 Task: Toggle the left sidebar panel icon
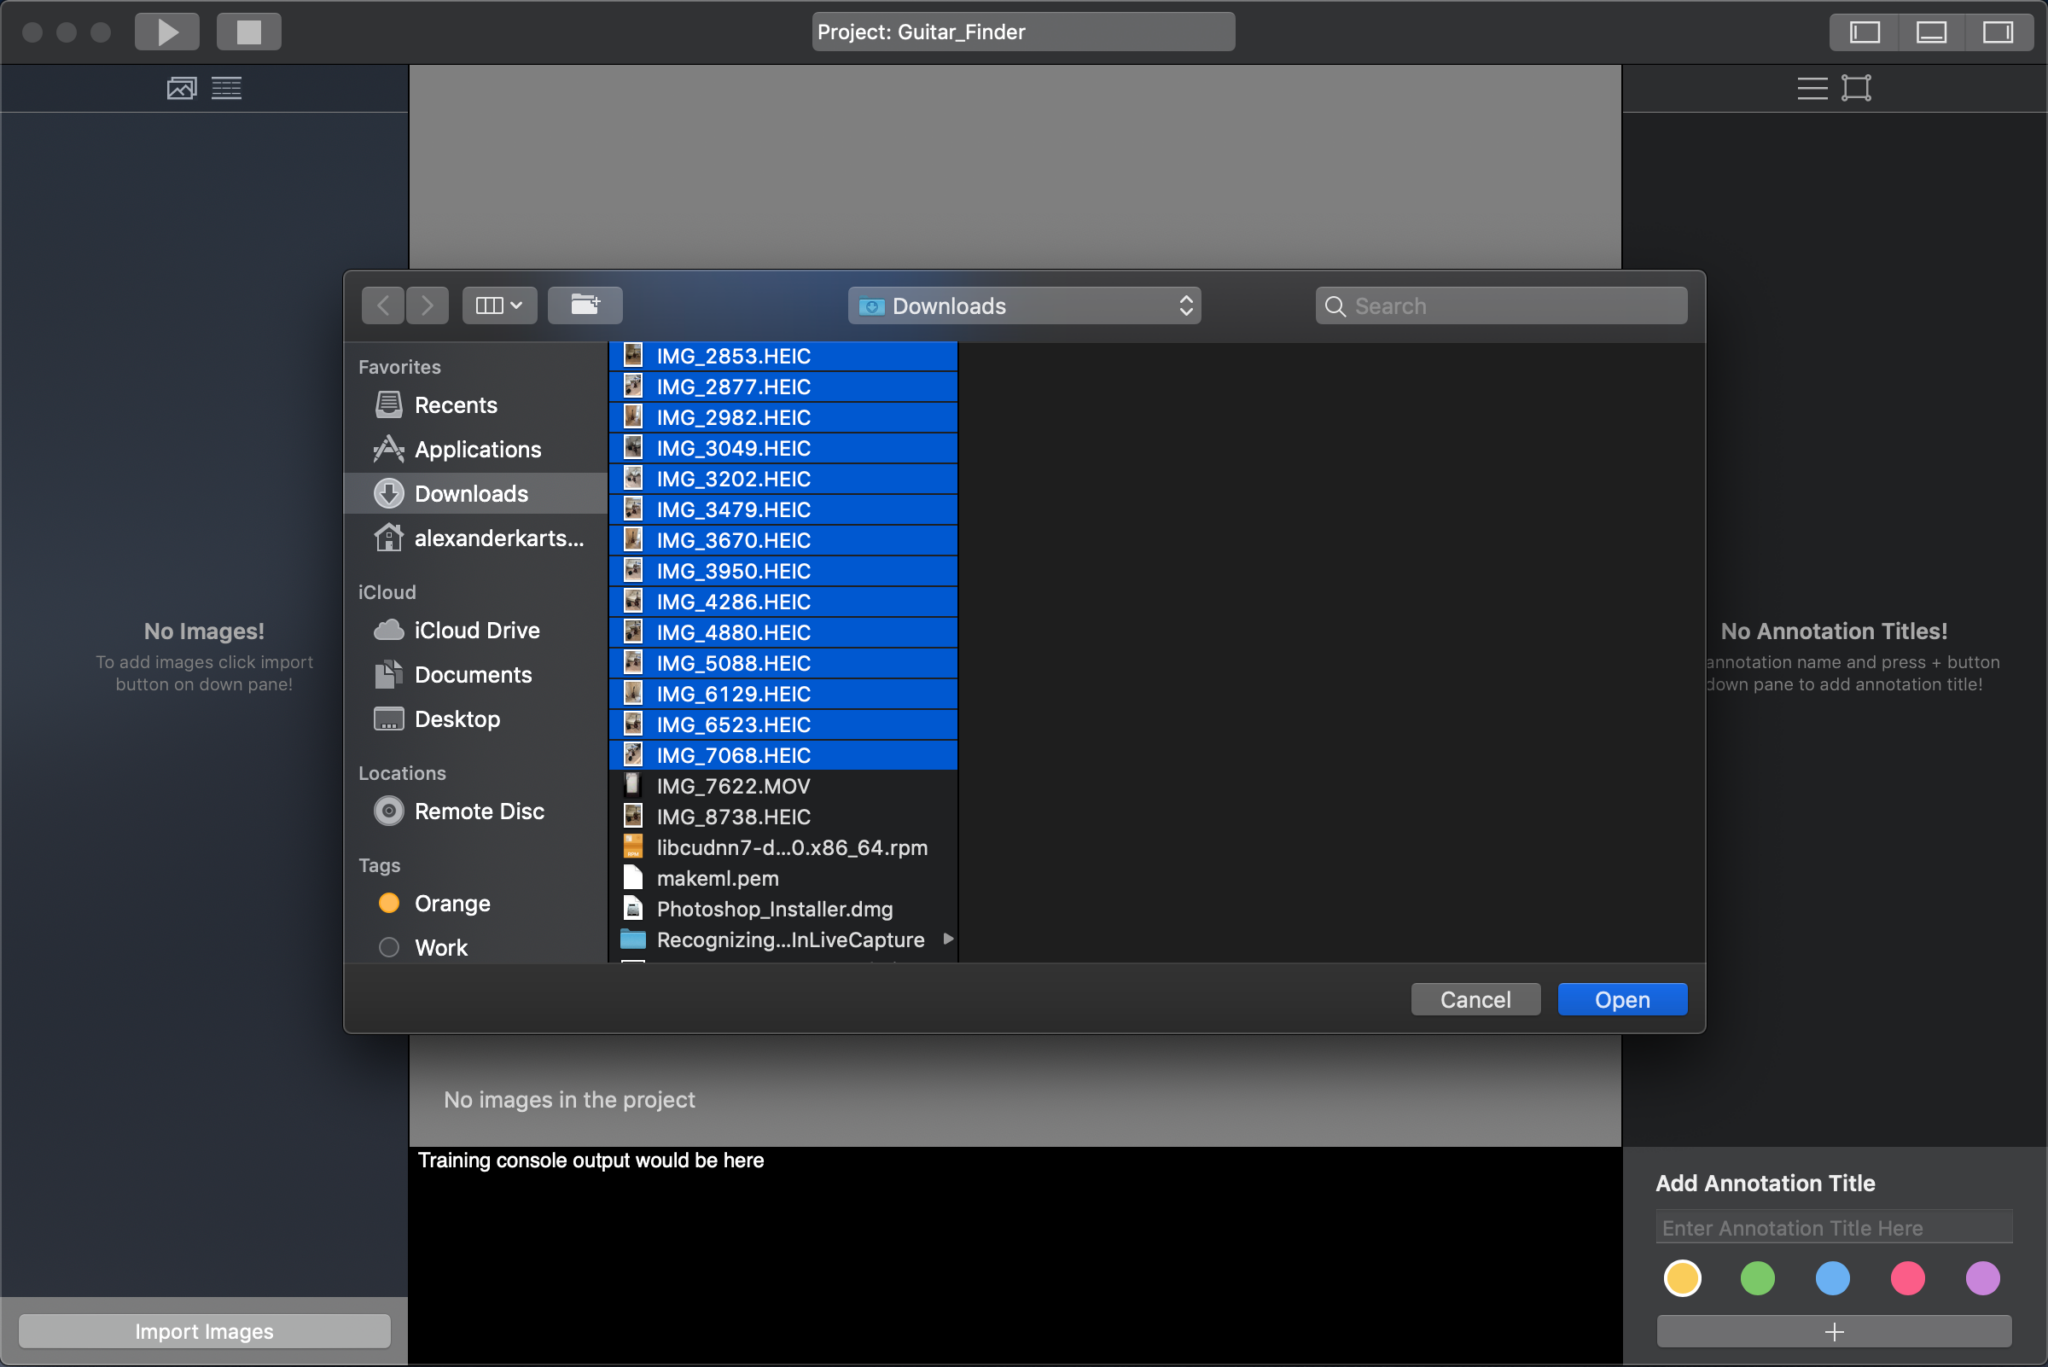(x=1864, y=32)
